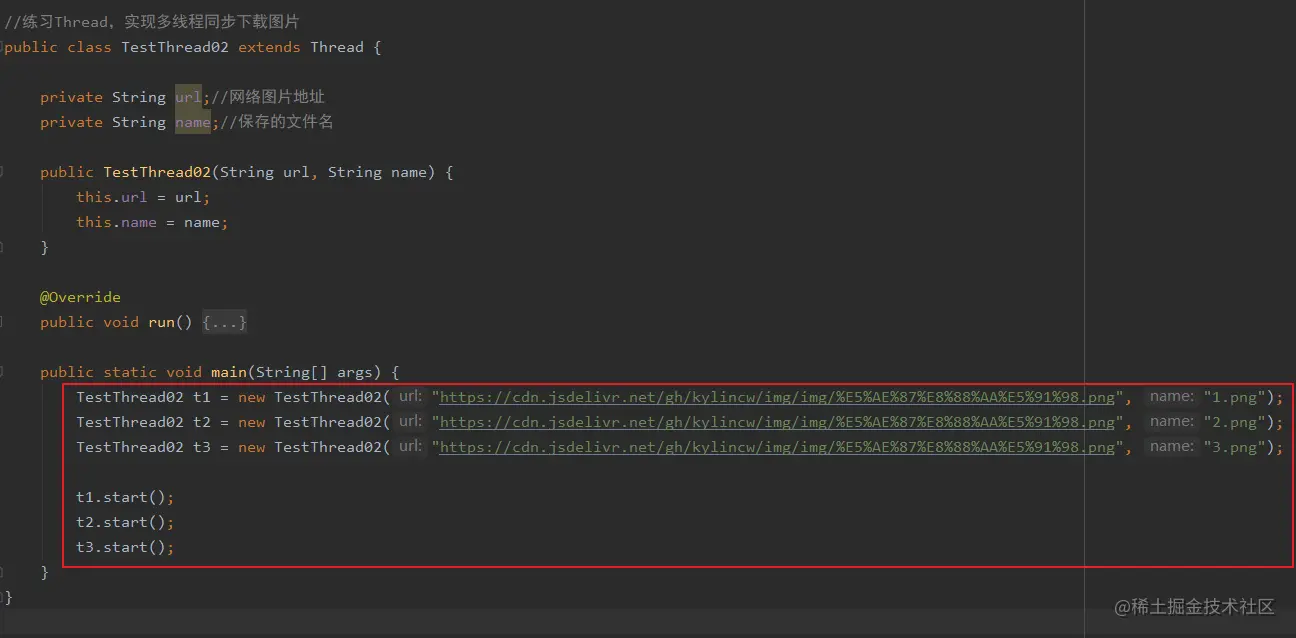Click the name: hint before "3.png"
The height and width of the screenshot is (638, 1296).
point(1172,446)
